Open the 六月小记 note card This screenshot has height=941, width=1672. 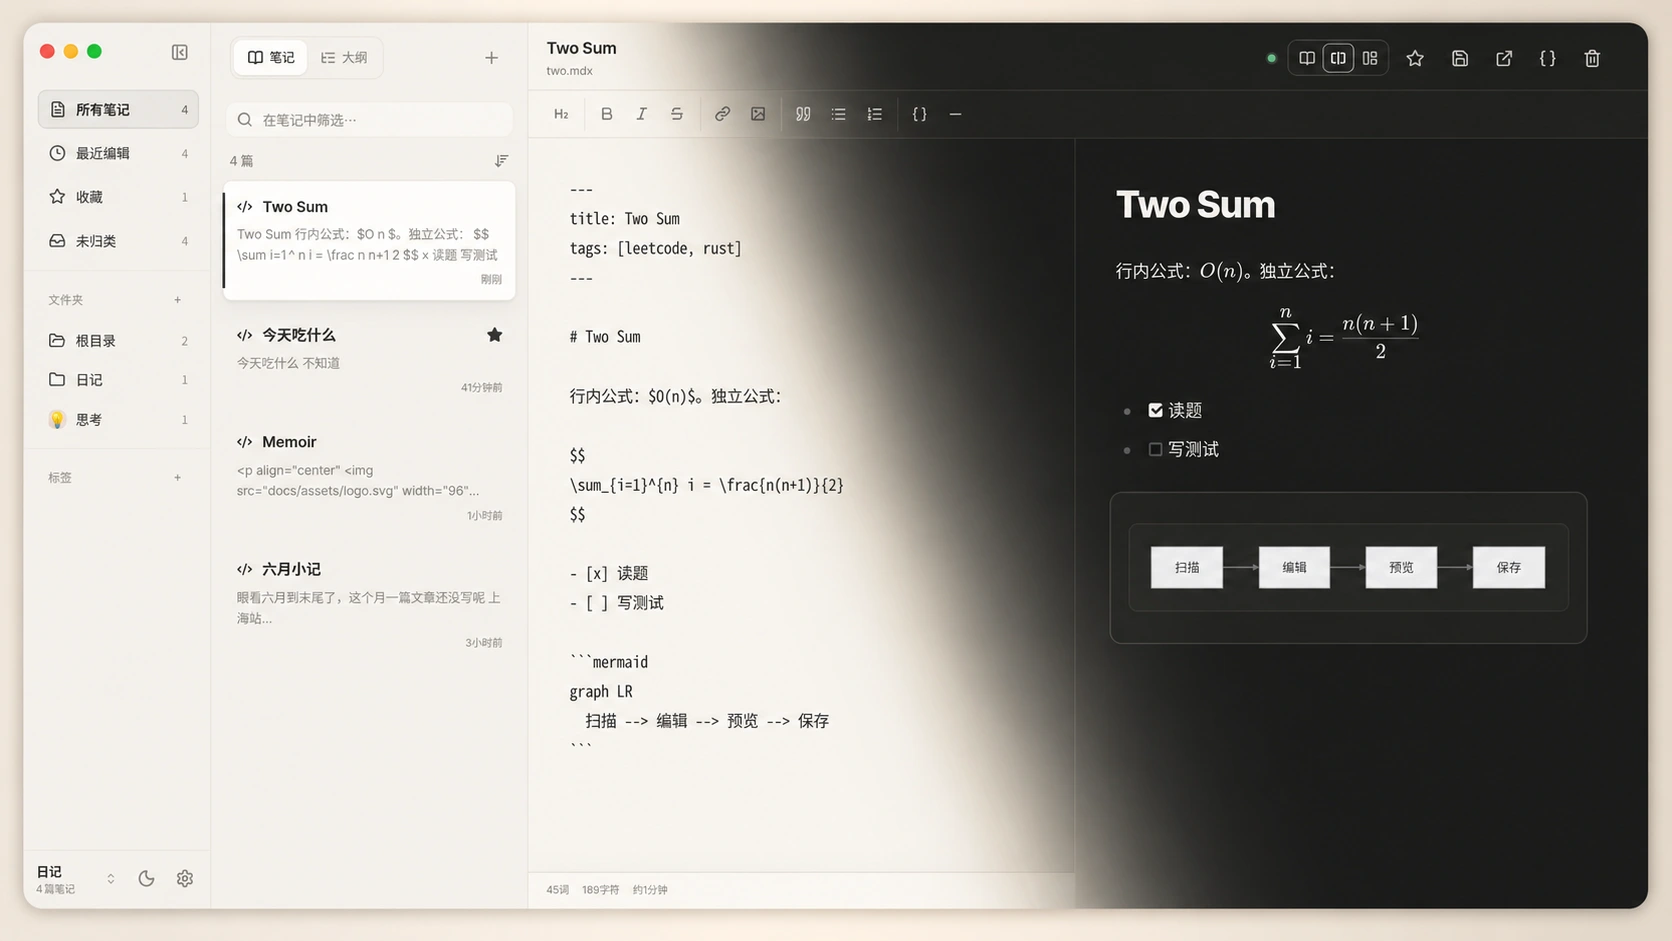[369, 604]
